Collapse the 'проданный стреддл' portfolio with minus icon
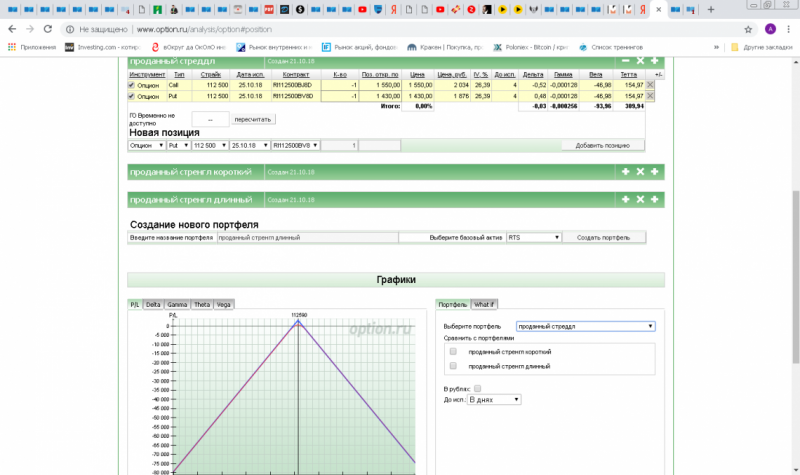The height and width of the screenshot is (475, 800). (626, 61)
